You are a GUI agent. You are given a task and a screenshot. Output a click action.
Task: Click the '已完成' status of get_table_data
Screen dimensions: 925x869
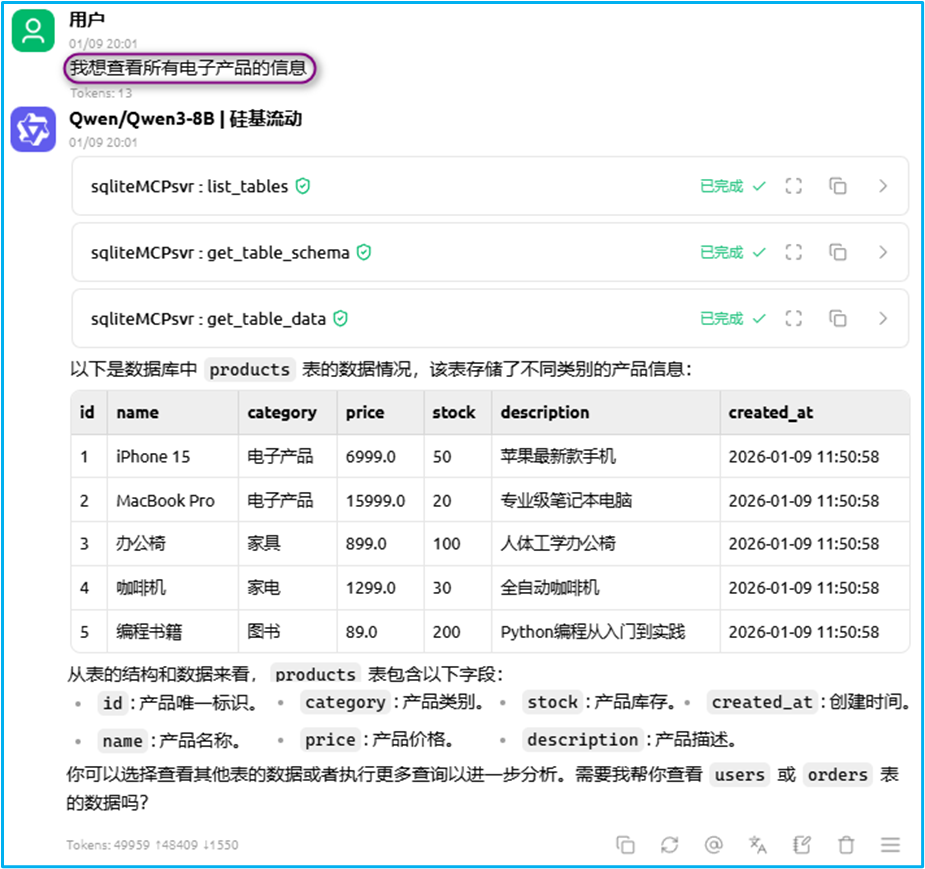721,319
